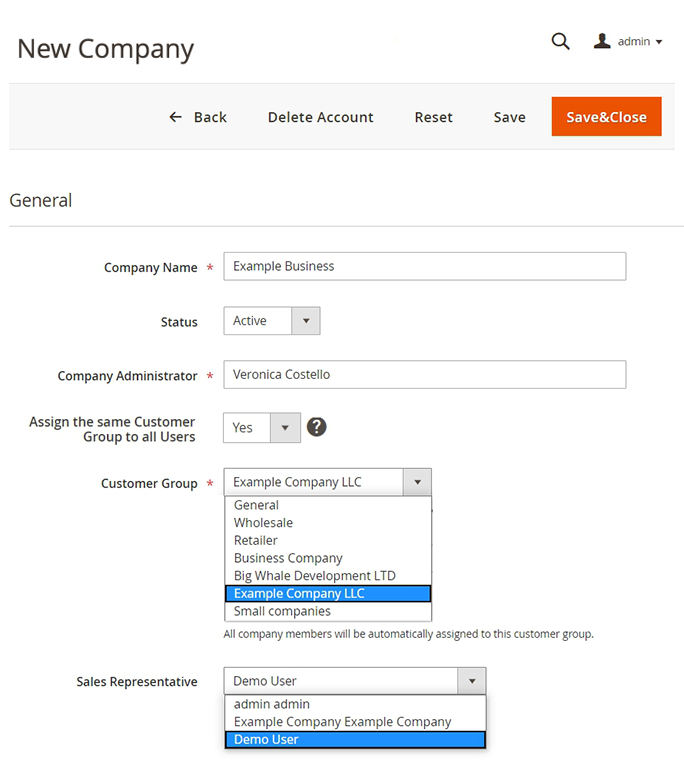
Task: Click the Delete Account button
Action: (x=320, y=117)
